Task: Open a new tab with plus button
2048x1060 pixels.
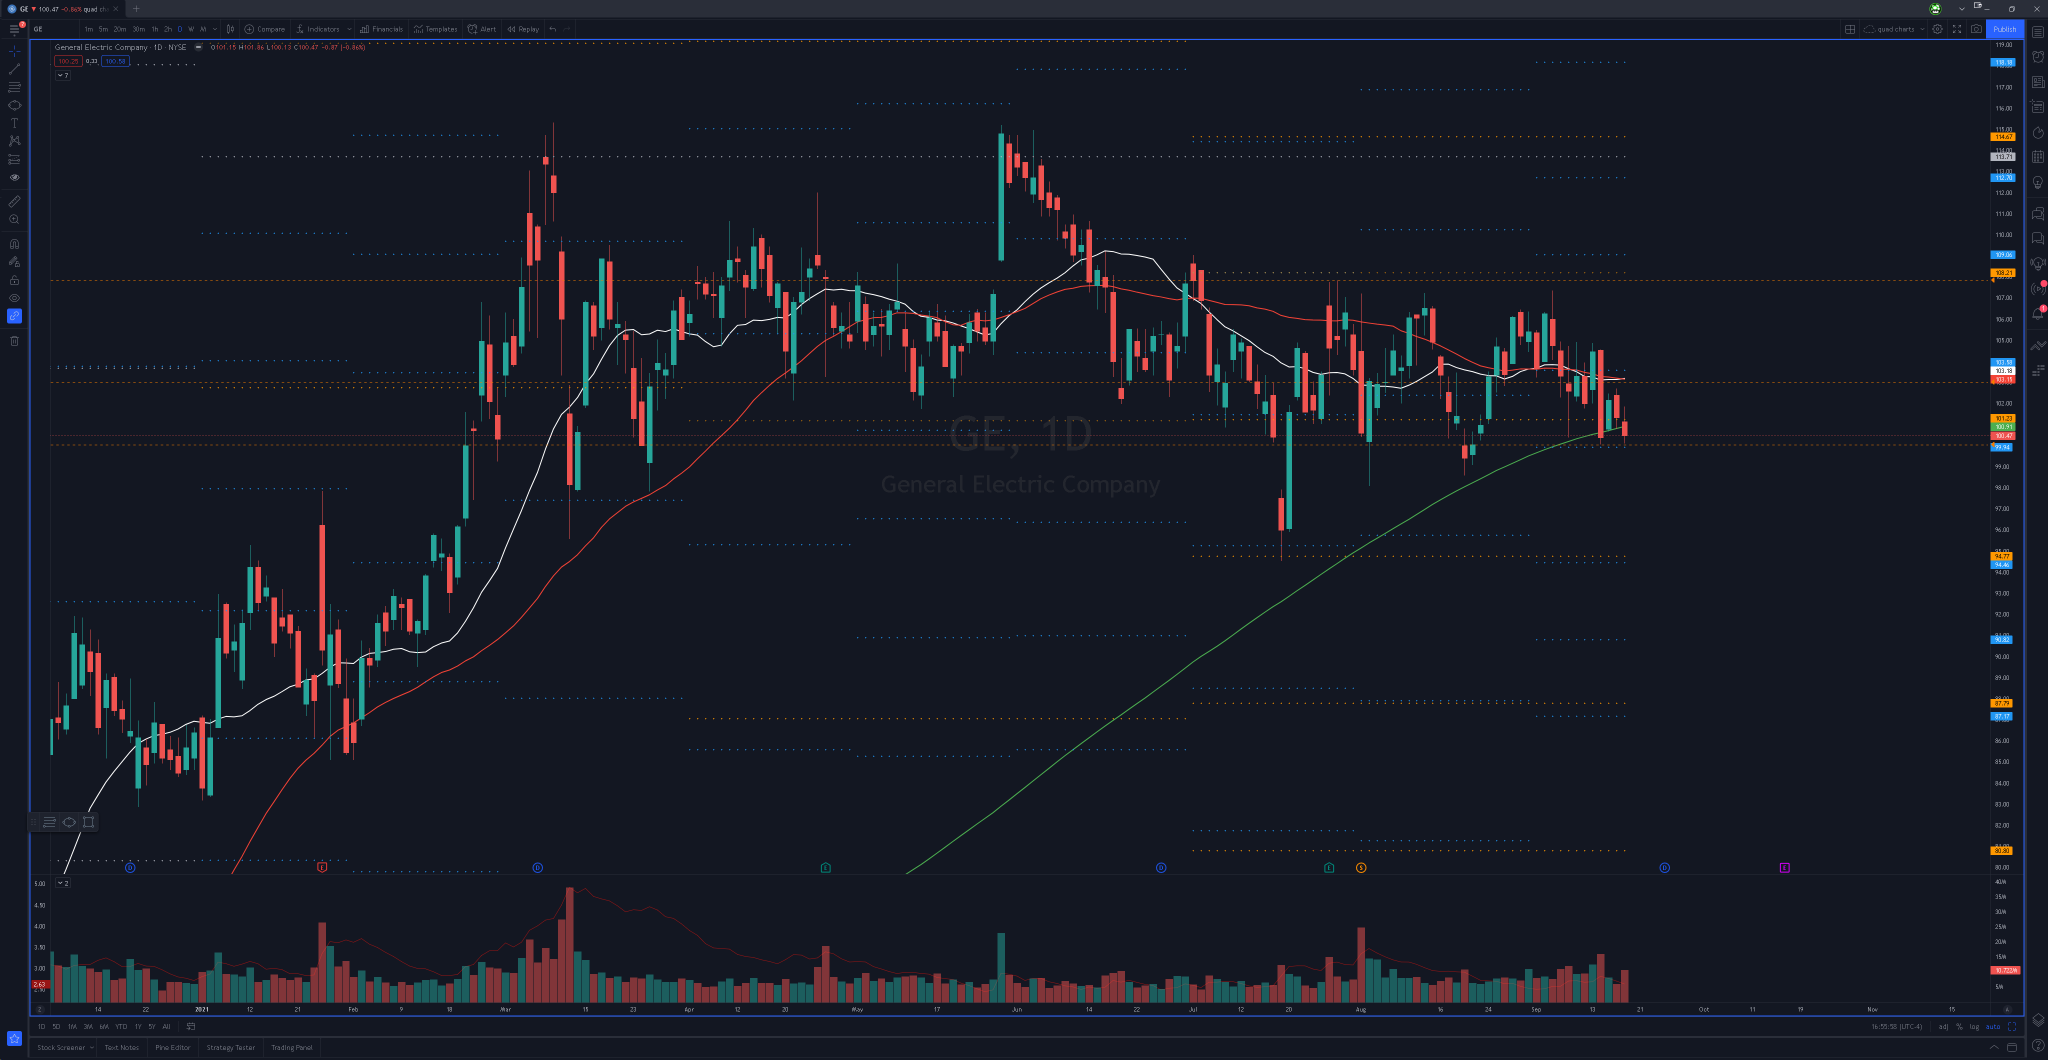Action: (x=136, y=9)
